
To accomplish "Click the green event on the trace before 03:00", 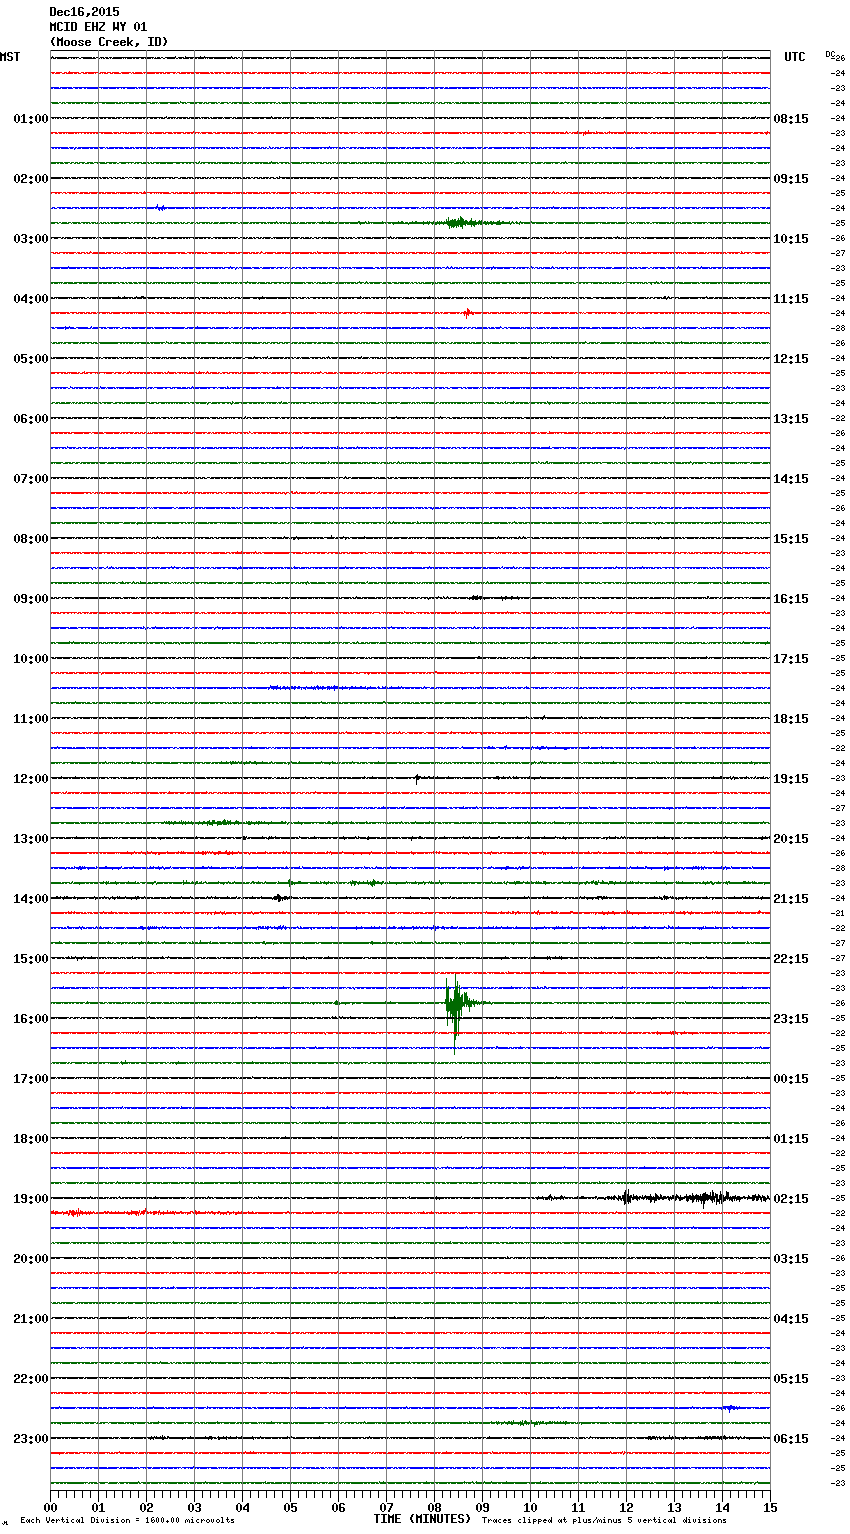I will tap(462, 222).
